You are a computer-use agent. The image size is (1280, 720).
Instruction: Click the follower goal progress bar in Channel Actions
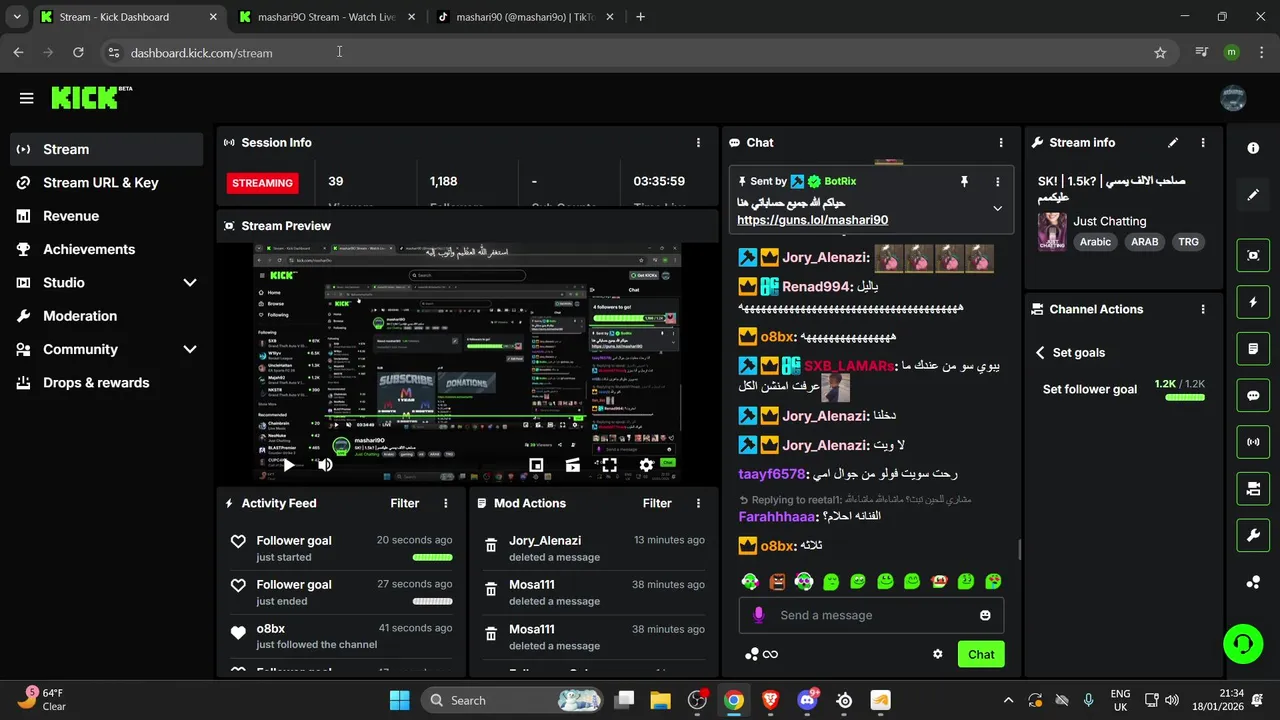1185,397
